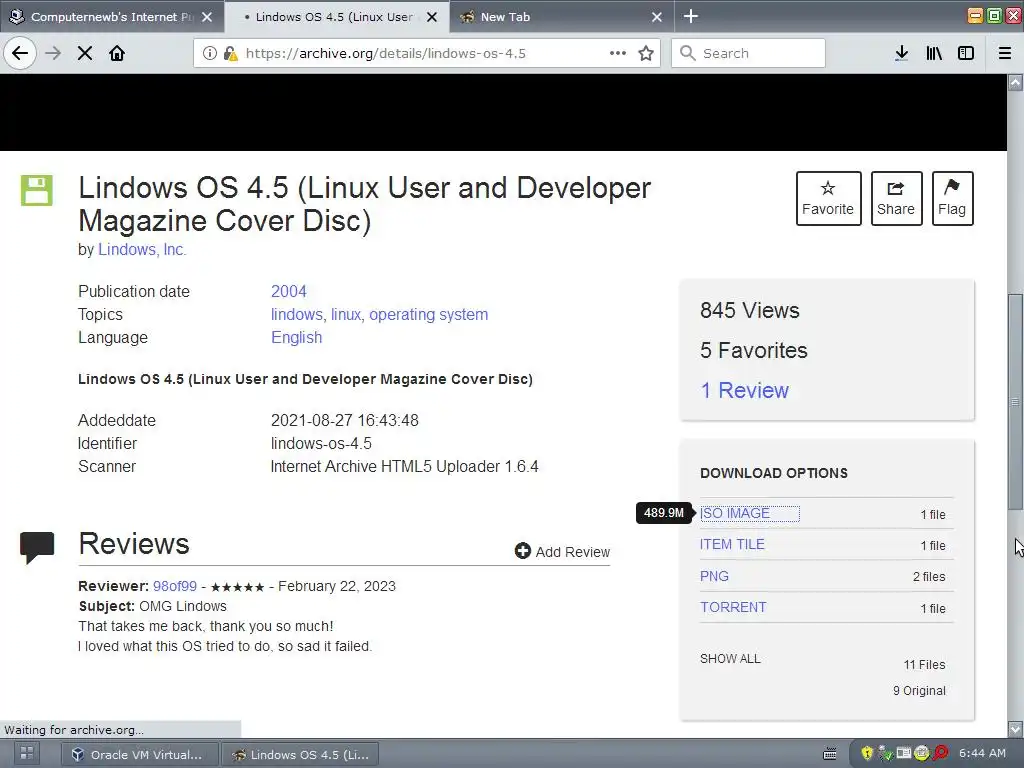The image size is (1024, 768).
Task: Click the green floppy disk software icon
Action: [x=37, y=190]
